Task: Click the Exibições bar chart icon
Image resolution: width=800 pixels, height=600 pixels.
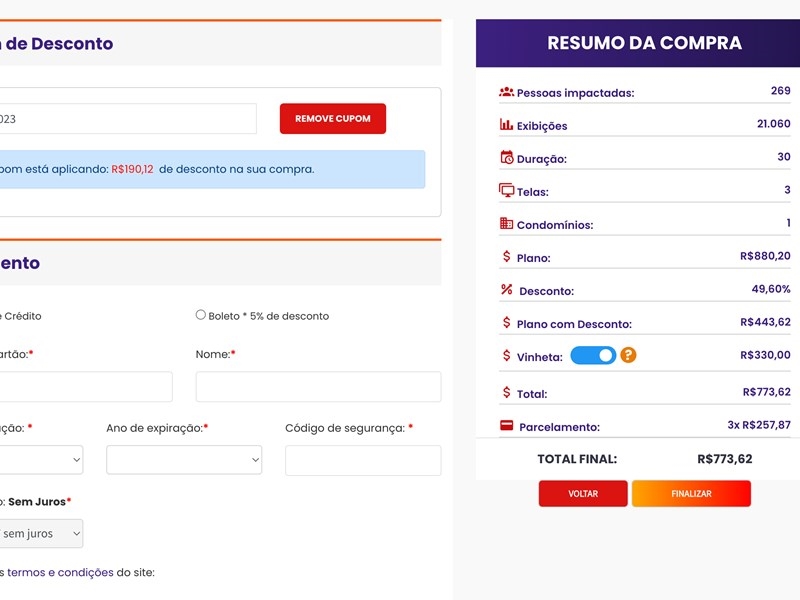Action: tap(506, 124)
